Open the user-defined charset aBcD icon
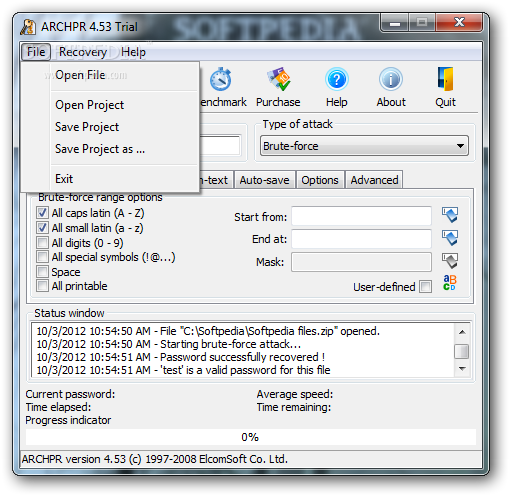 (x=450, y=283)
